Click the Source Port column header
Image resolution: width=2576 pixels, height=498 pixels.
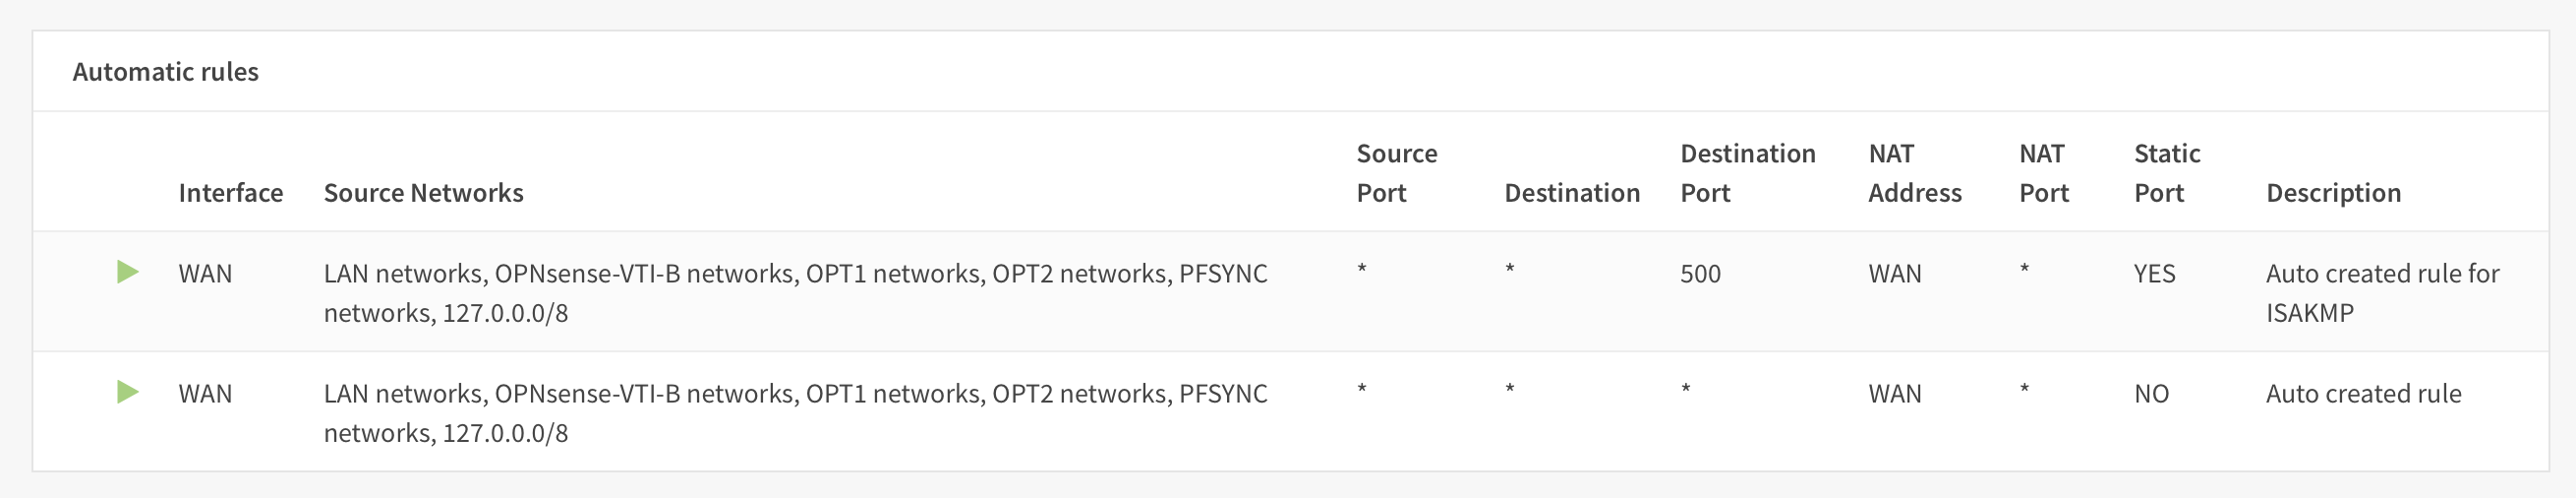pos(1396,172)
